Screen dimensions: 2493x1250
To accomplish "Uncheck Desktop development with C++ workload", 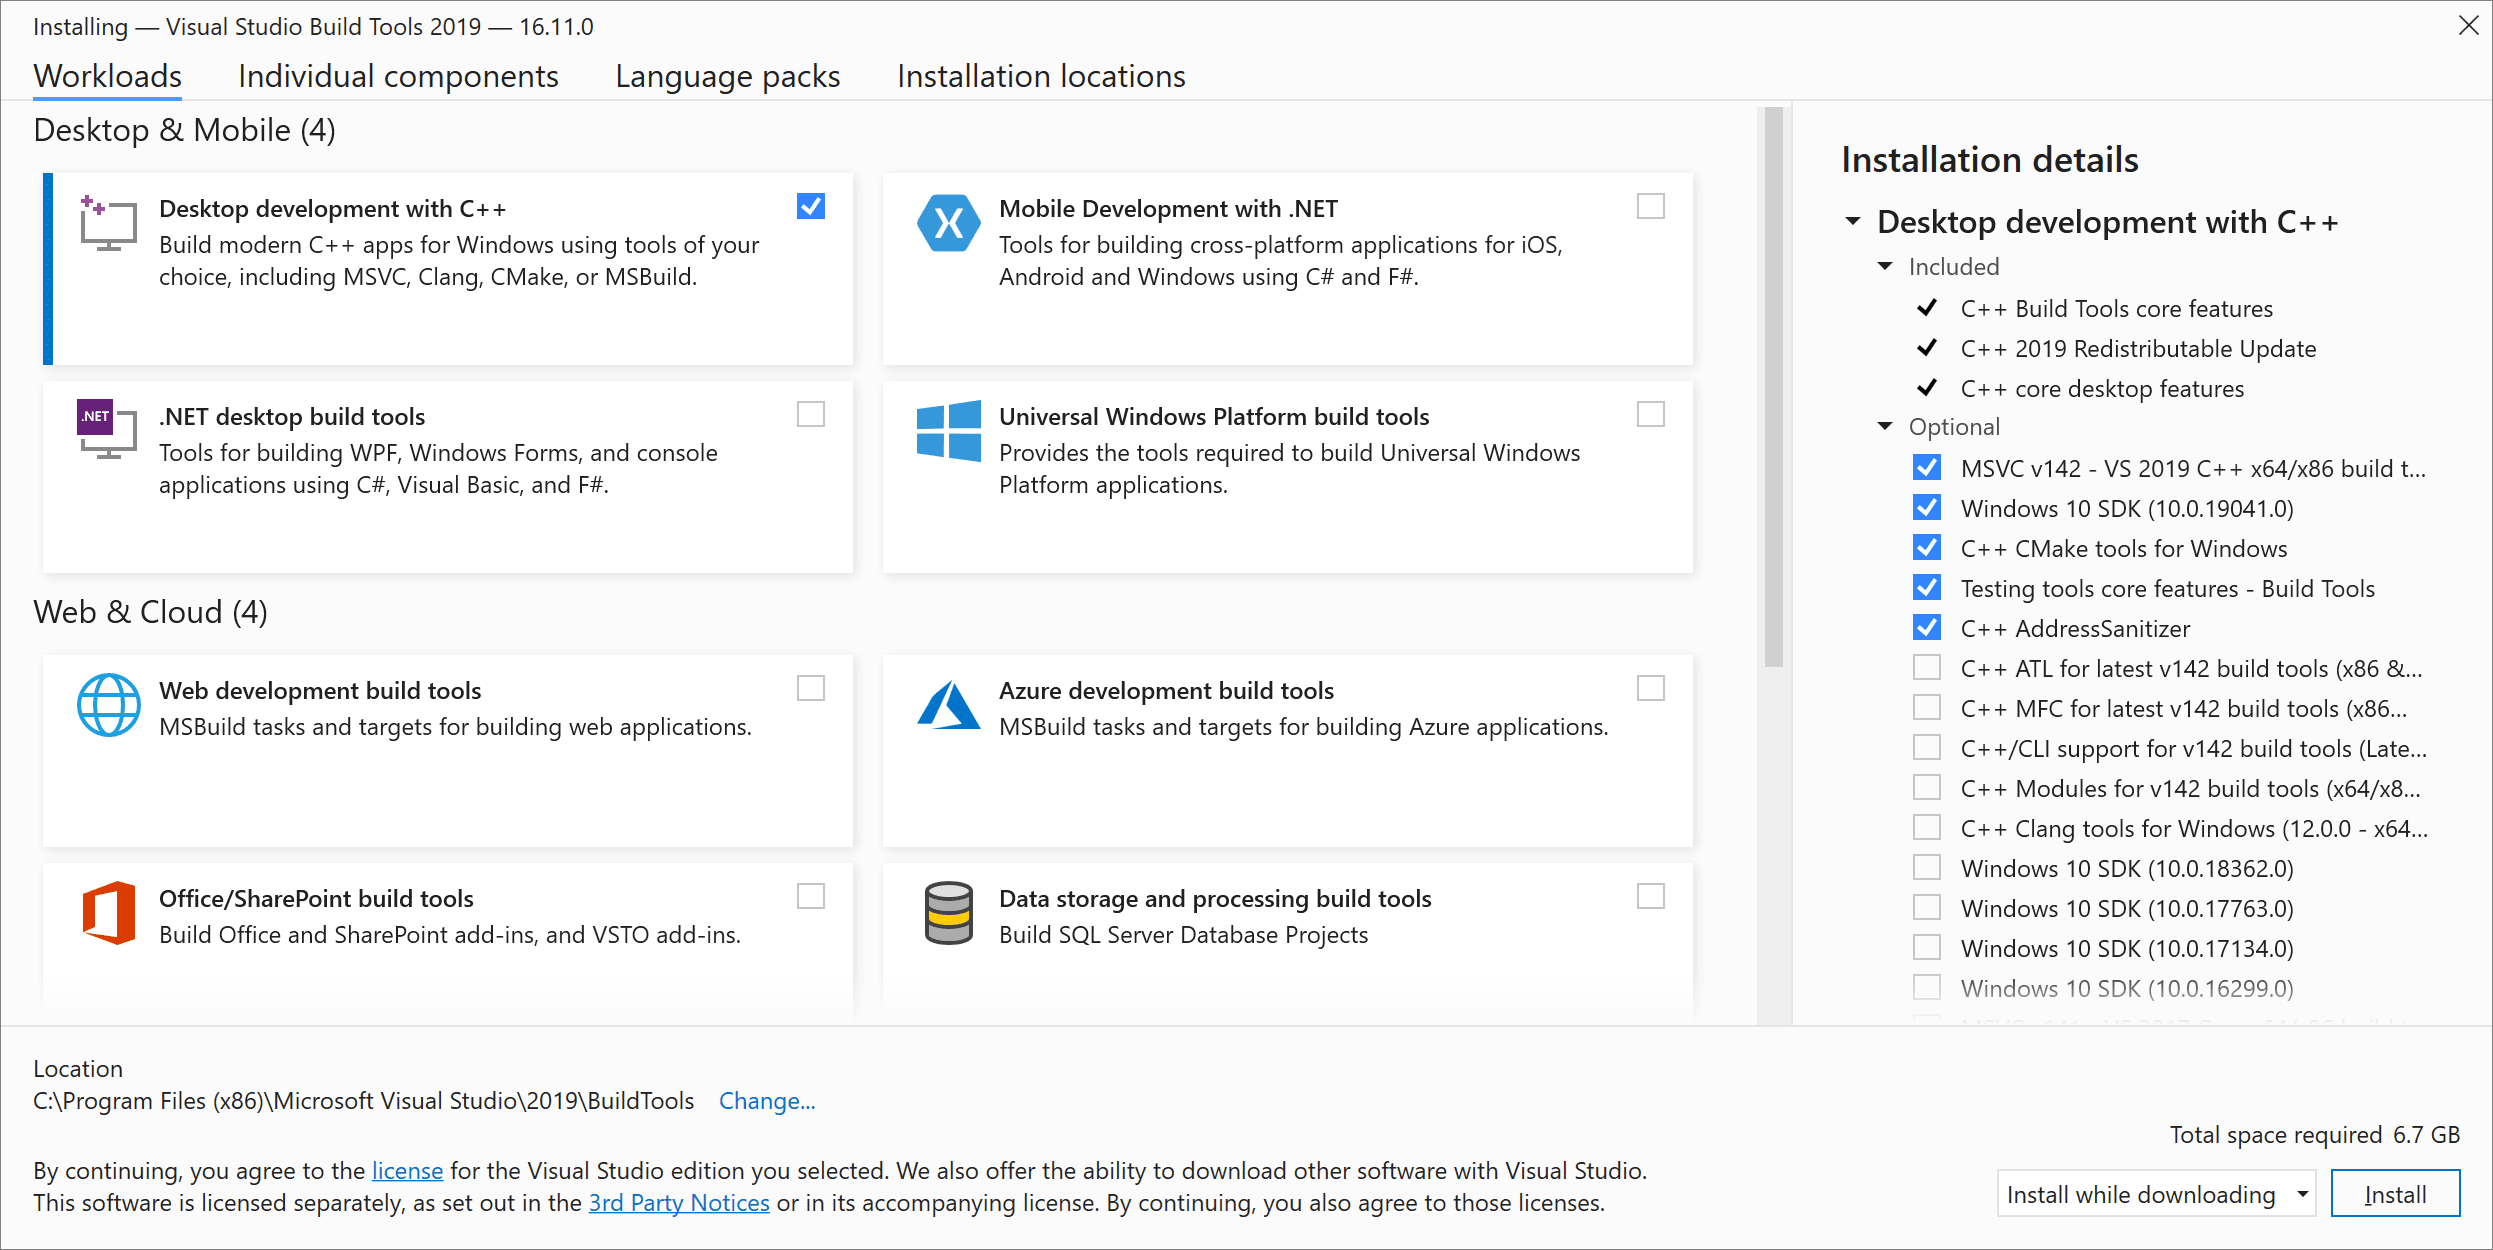I will pyautogui.click(x=811, y=206).
